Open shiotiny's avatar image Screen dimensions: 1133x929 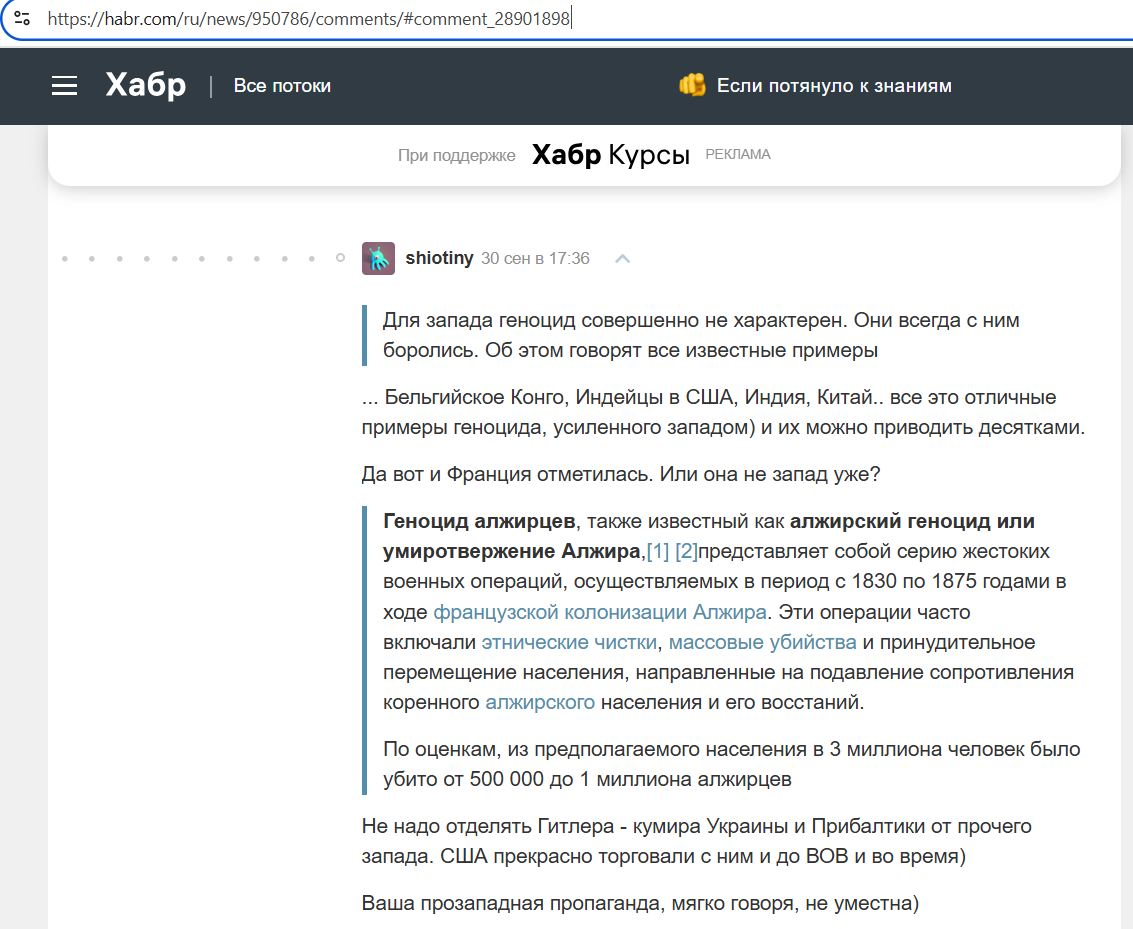pos(378,258)
